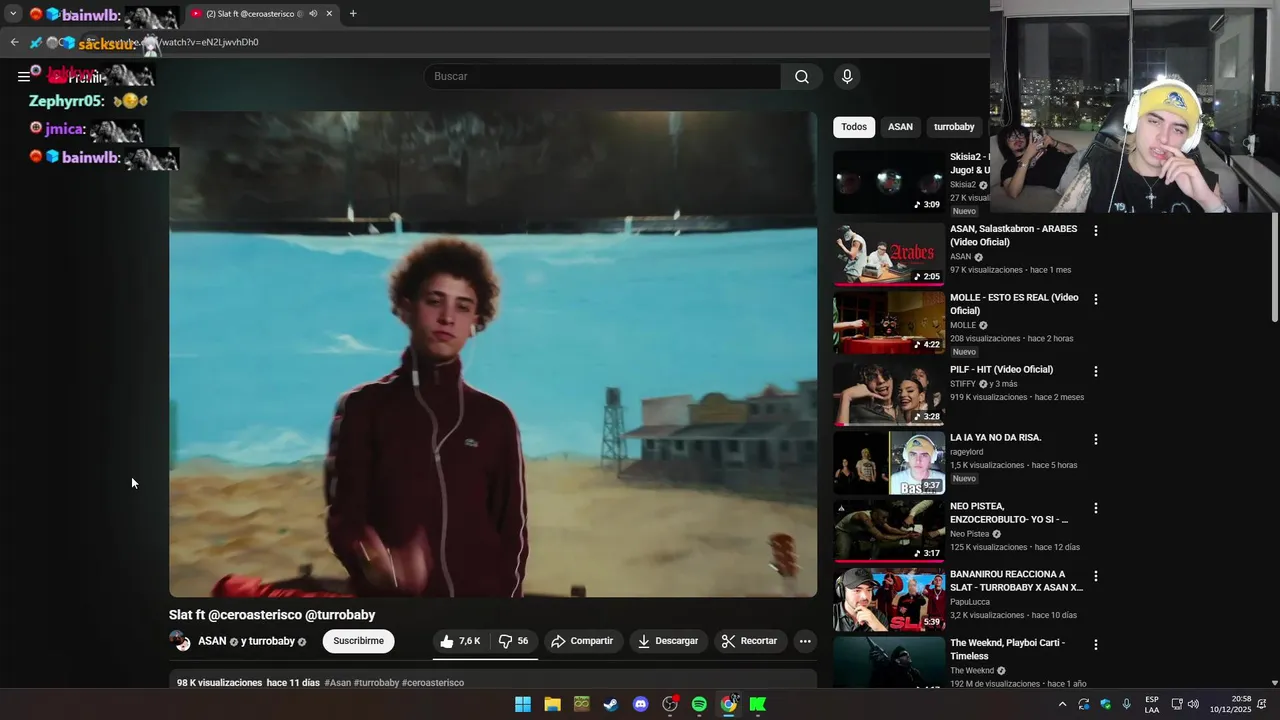The width and height of the screenshot is (1280, 720).
Task: Open Spotify from the taskbar
Action: coord(699,704)
